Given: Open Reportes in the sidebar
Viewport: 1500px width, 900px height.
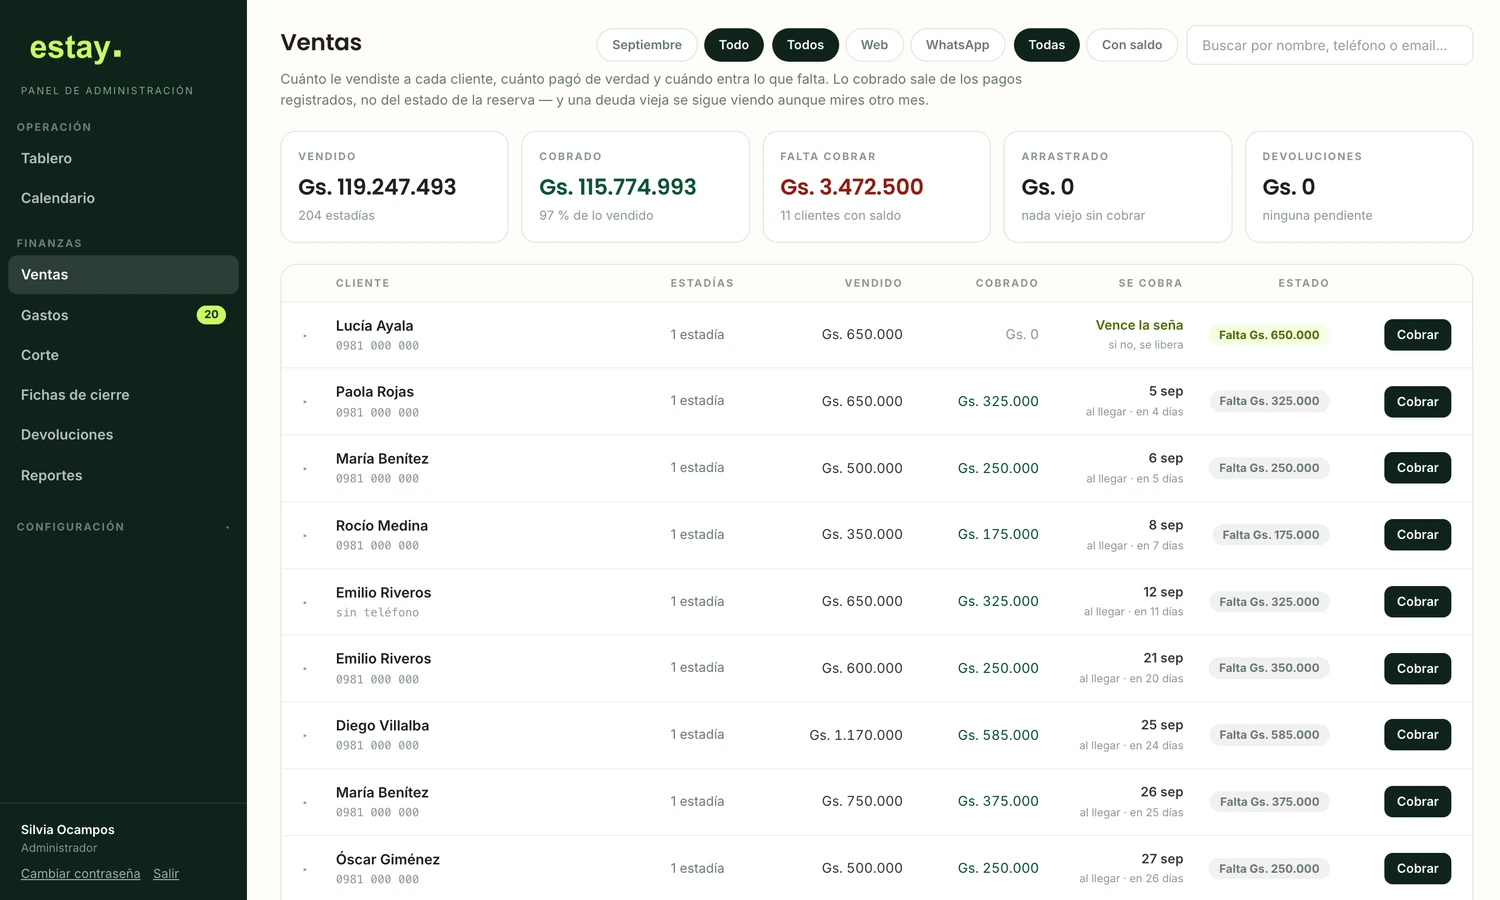Looking at the screenshot, I should [123, 475].
